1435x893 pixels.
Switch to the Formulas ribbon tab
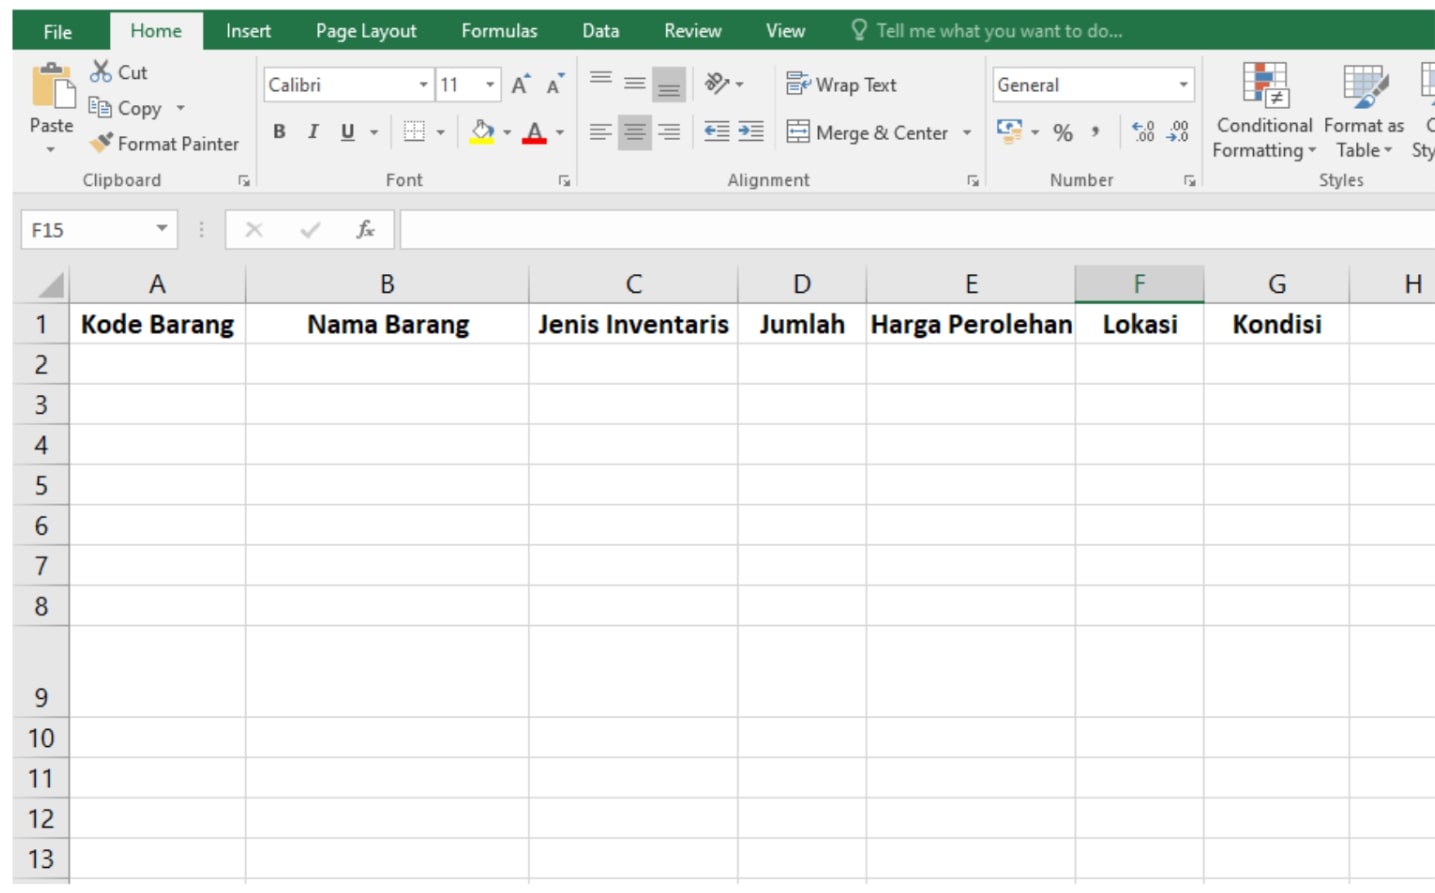click(x=498, y=30)
